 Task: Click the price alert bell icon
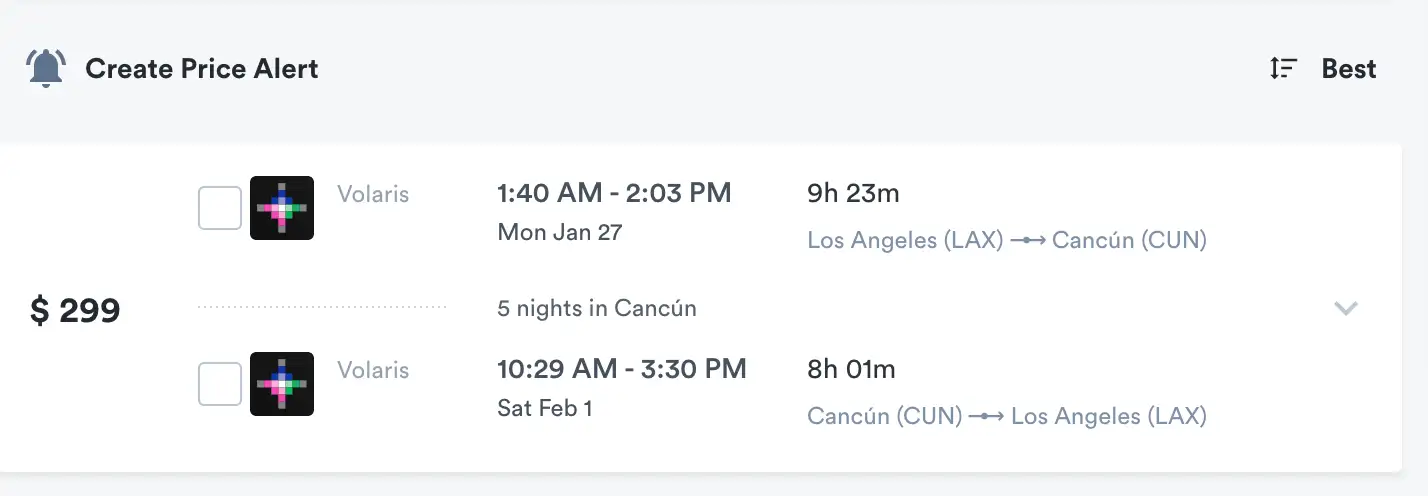click(45, 69)
